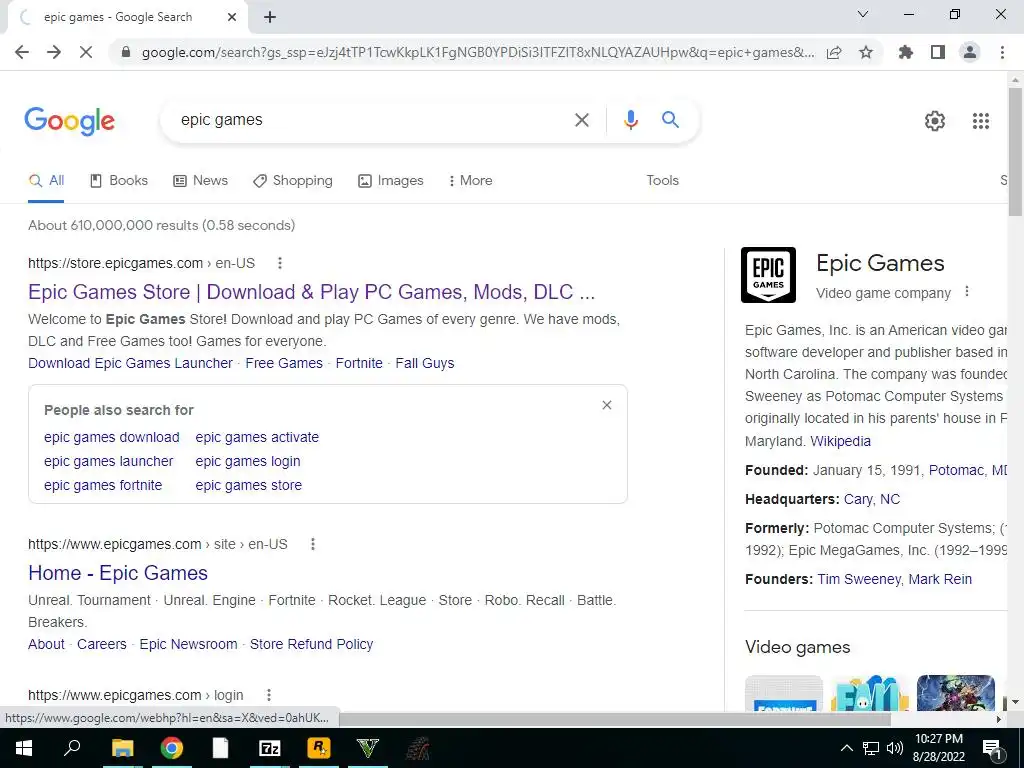
Task: Search for epic games login
Action: pos(248,462)
